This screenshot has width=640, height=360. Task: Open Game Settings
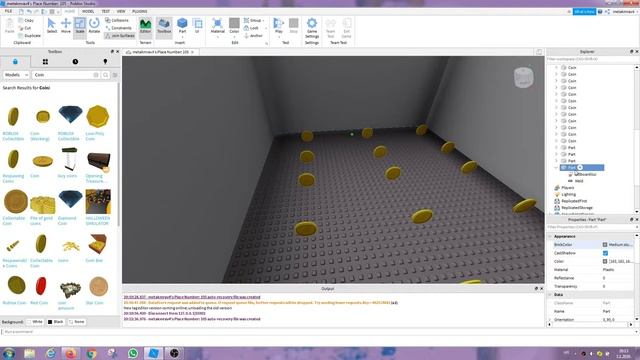tap(312, 28)
